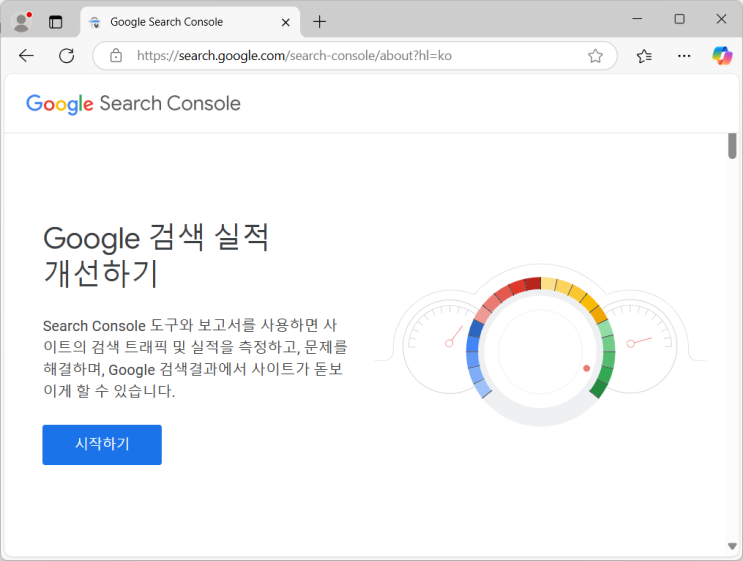Image resolution: width=743 pixels, height=561 pixels.
Task: Close the Google Search Console tab
Action: tap(285, 22)
